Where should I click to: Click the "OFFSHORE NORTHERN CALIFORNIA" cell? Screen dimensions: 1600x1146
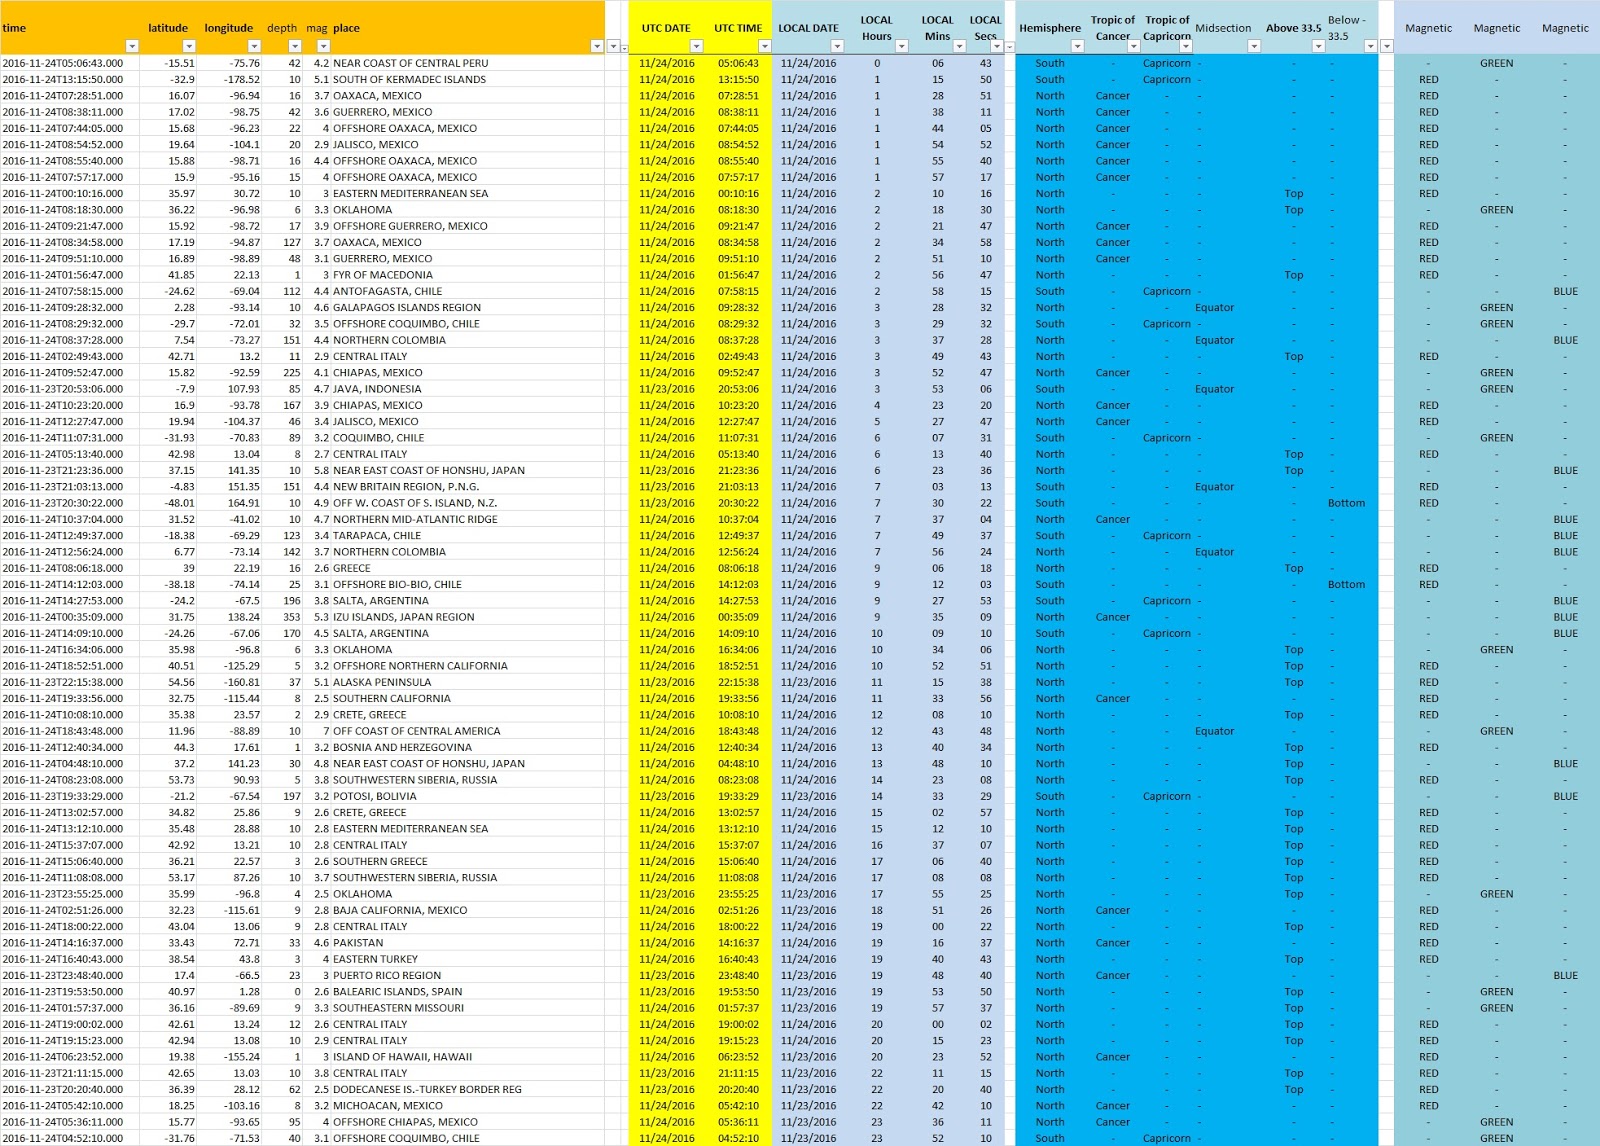click(468, 666)
